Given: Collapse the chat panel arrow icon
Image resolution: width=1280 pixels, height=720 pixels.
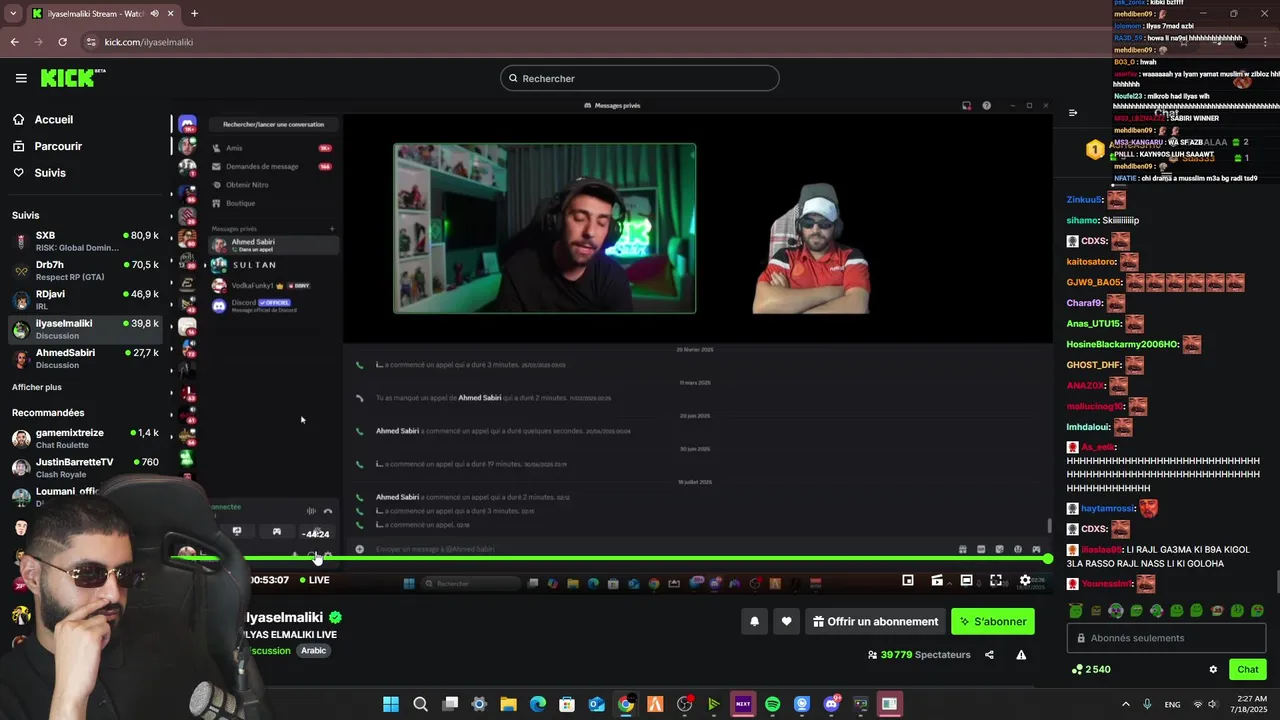Looking at the screenshot, I should pyautogui.click(x=1073, y=112).
